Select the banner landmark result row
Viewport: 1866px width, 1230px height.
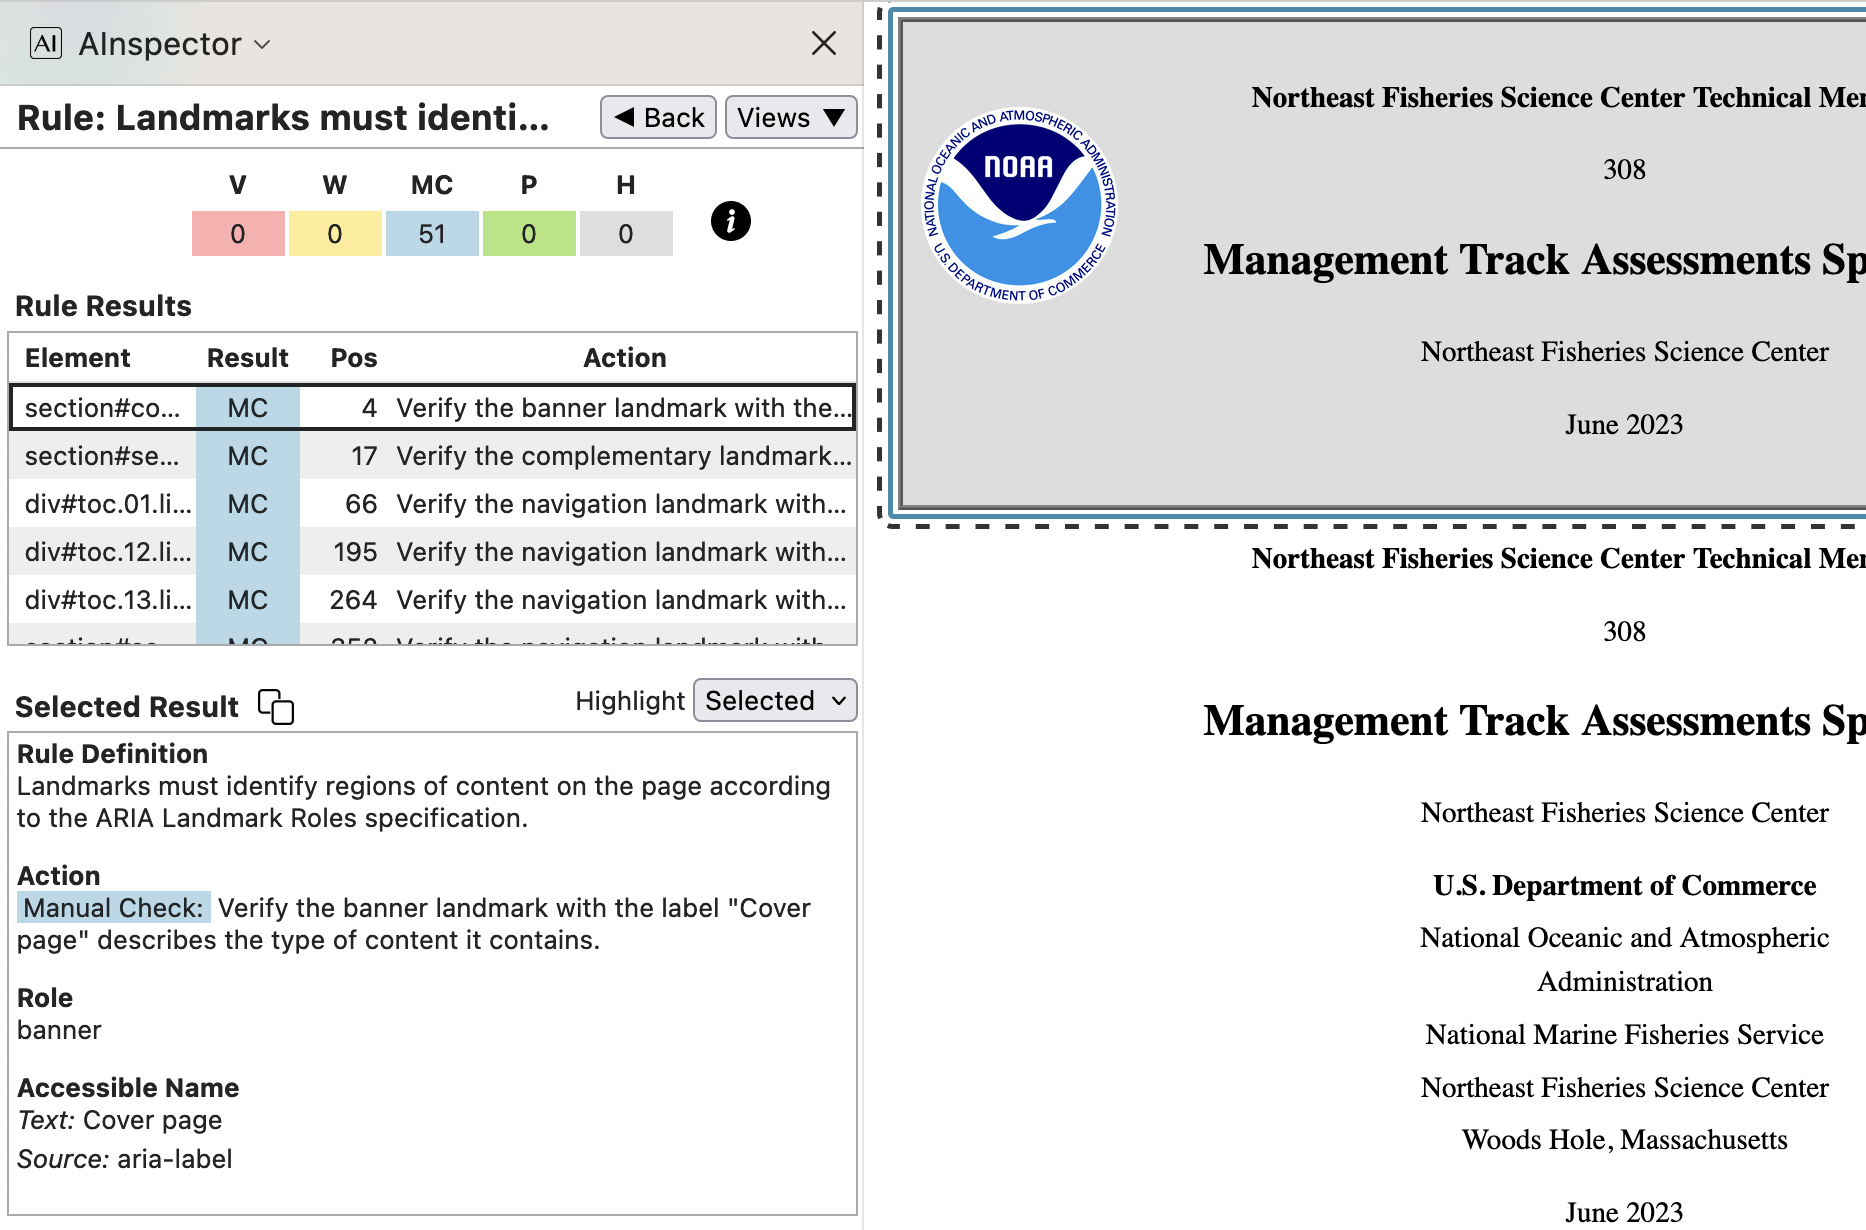432,408
